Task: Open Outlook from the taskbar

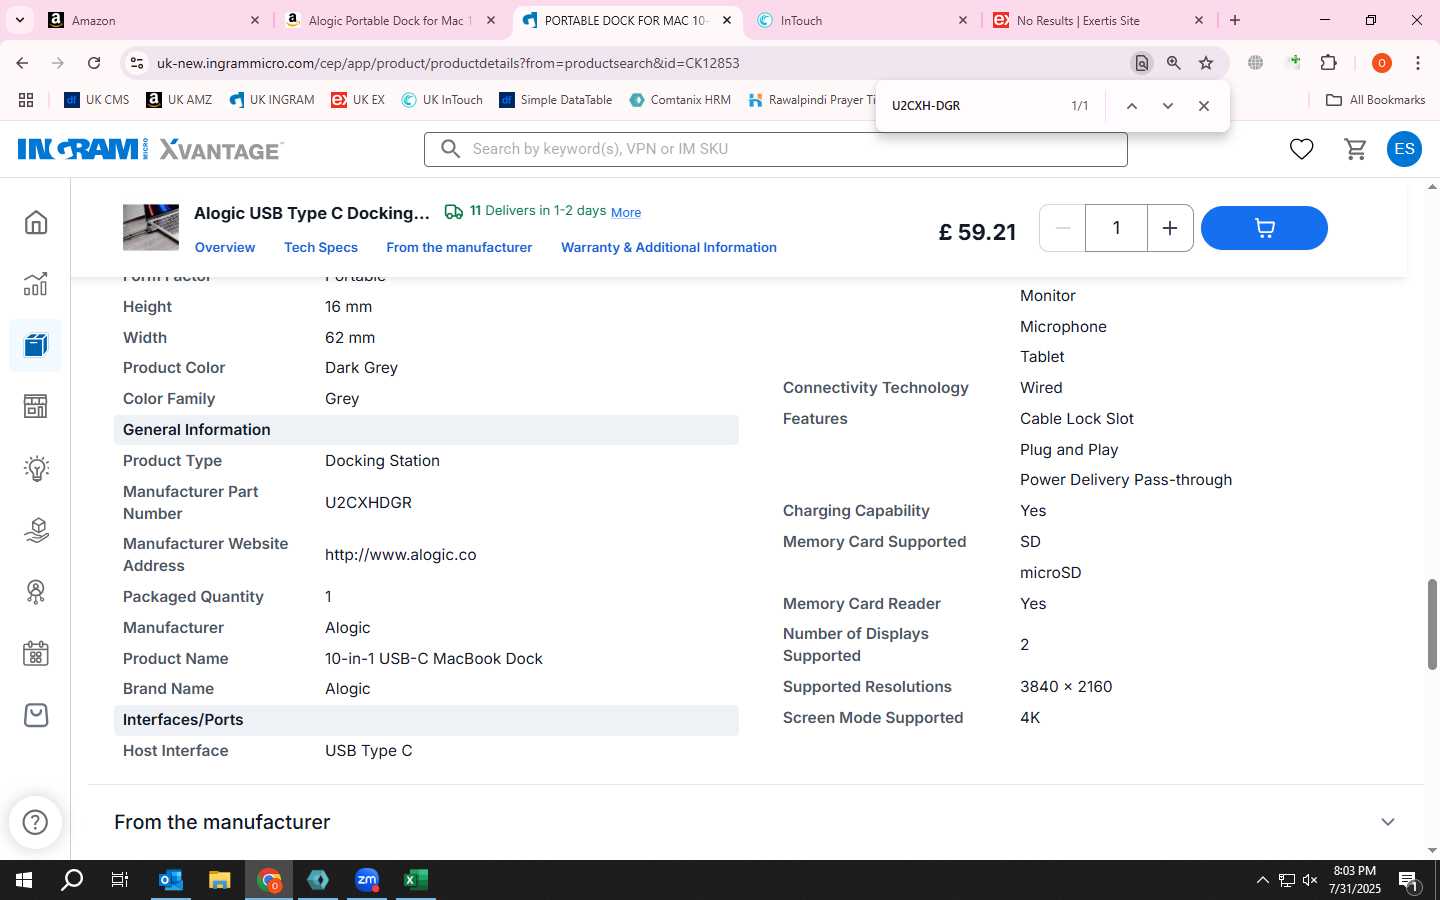Action: [171, 880]
